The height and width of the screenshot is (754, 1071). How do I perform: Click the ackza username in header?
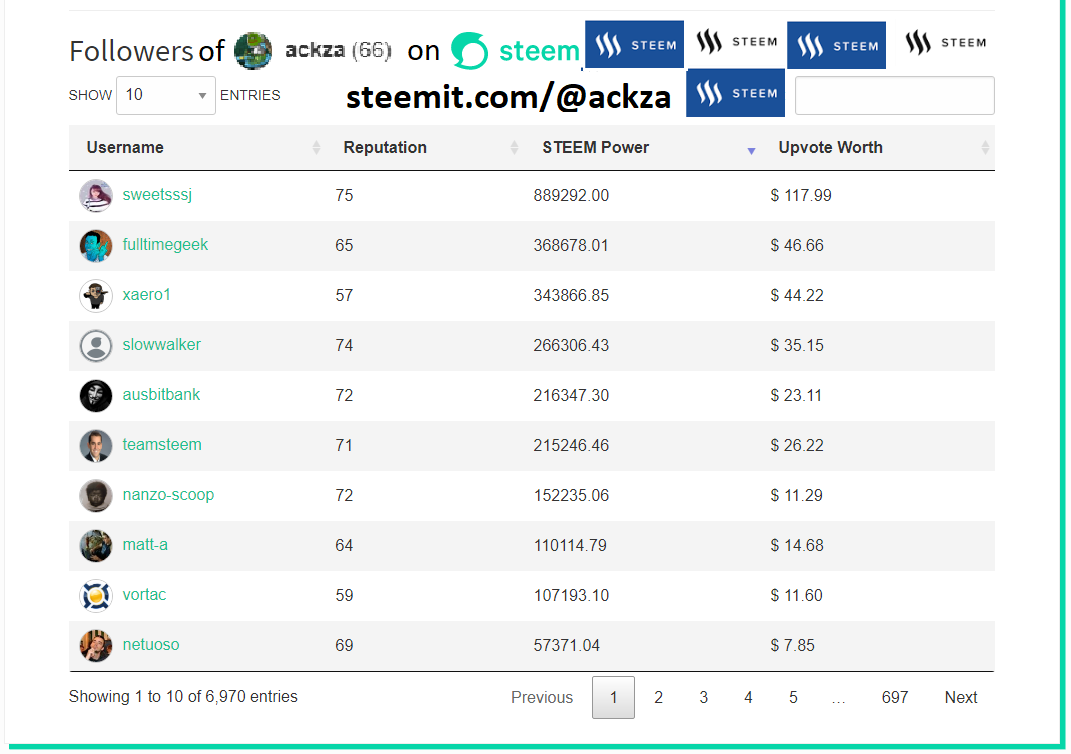coord(315,51)
